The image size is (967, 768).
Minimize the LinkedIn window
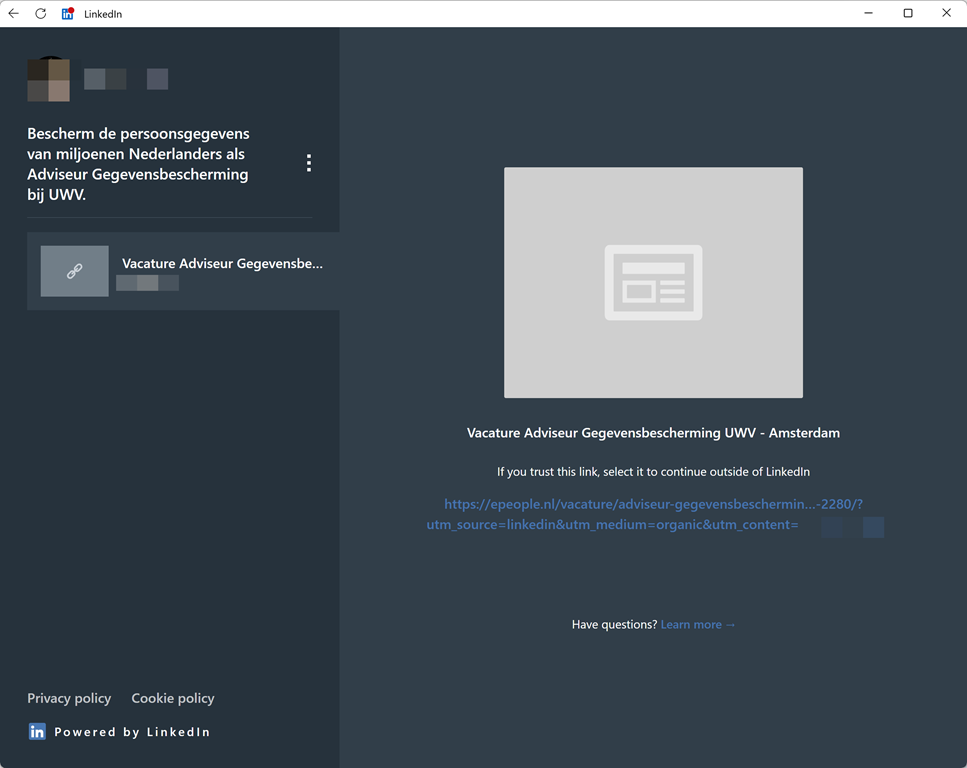[869, 14]
